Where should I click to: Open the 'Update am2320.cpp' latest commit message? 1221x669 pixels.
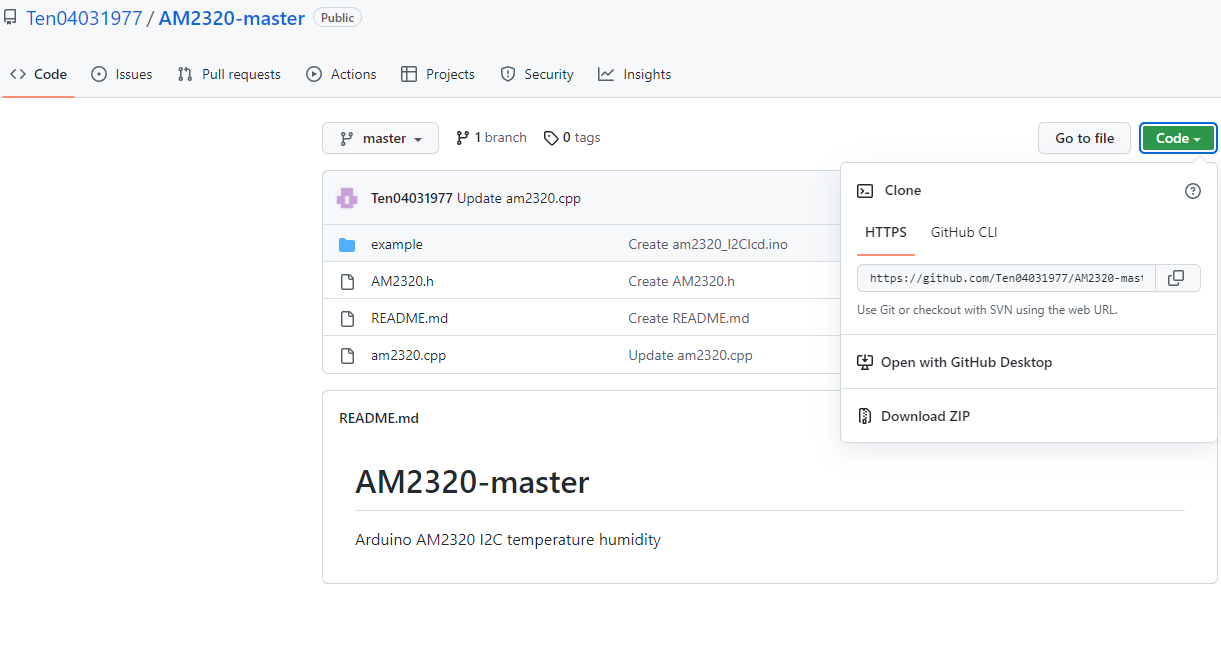[x=519, y=198]
